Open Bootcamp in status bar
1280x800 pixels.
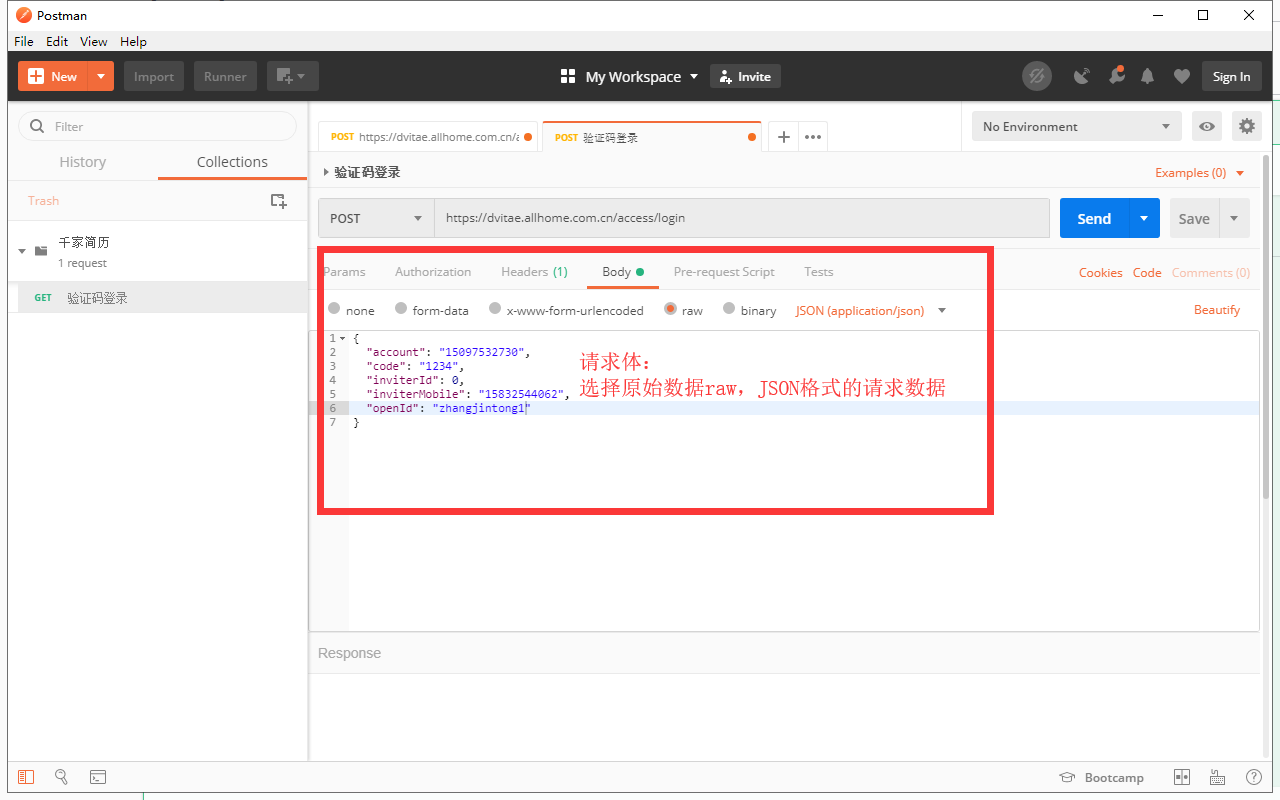pos(1101,777)
